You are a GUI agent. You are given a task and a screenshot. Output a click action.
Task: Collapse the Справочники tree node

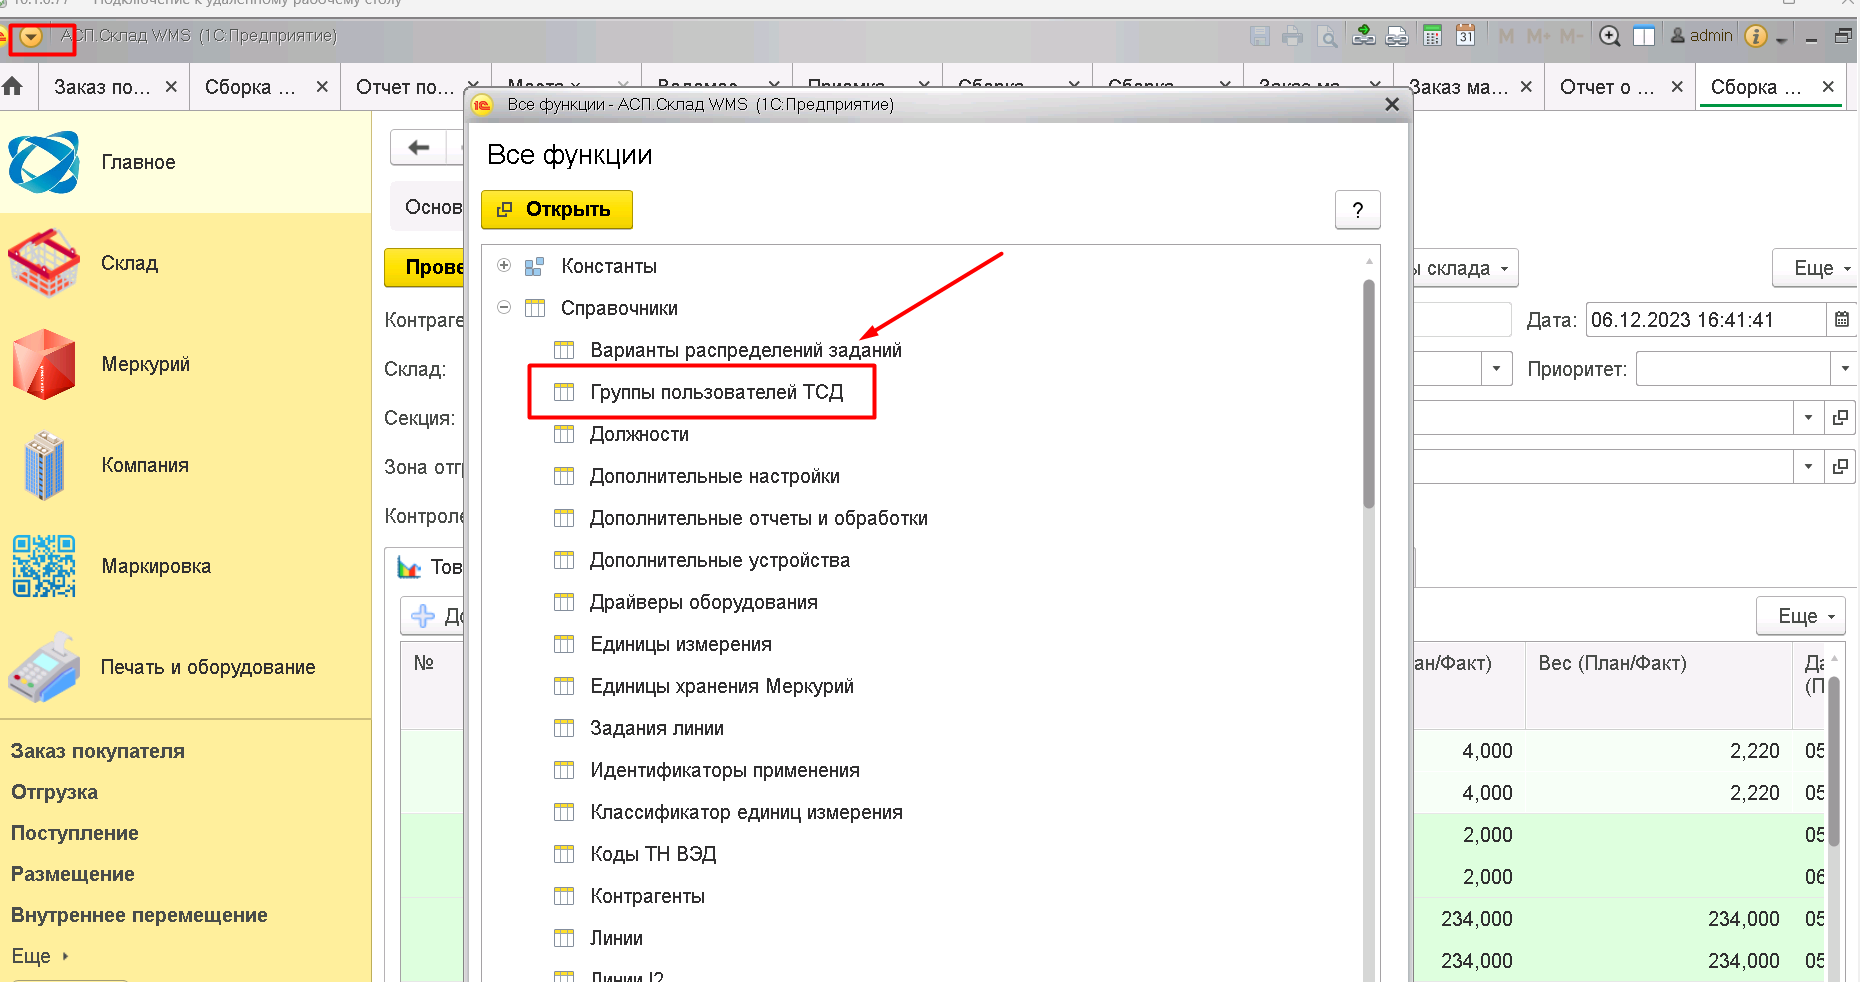coord(504,308)
